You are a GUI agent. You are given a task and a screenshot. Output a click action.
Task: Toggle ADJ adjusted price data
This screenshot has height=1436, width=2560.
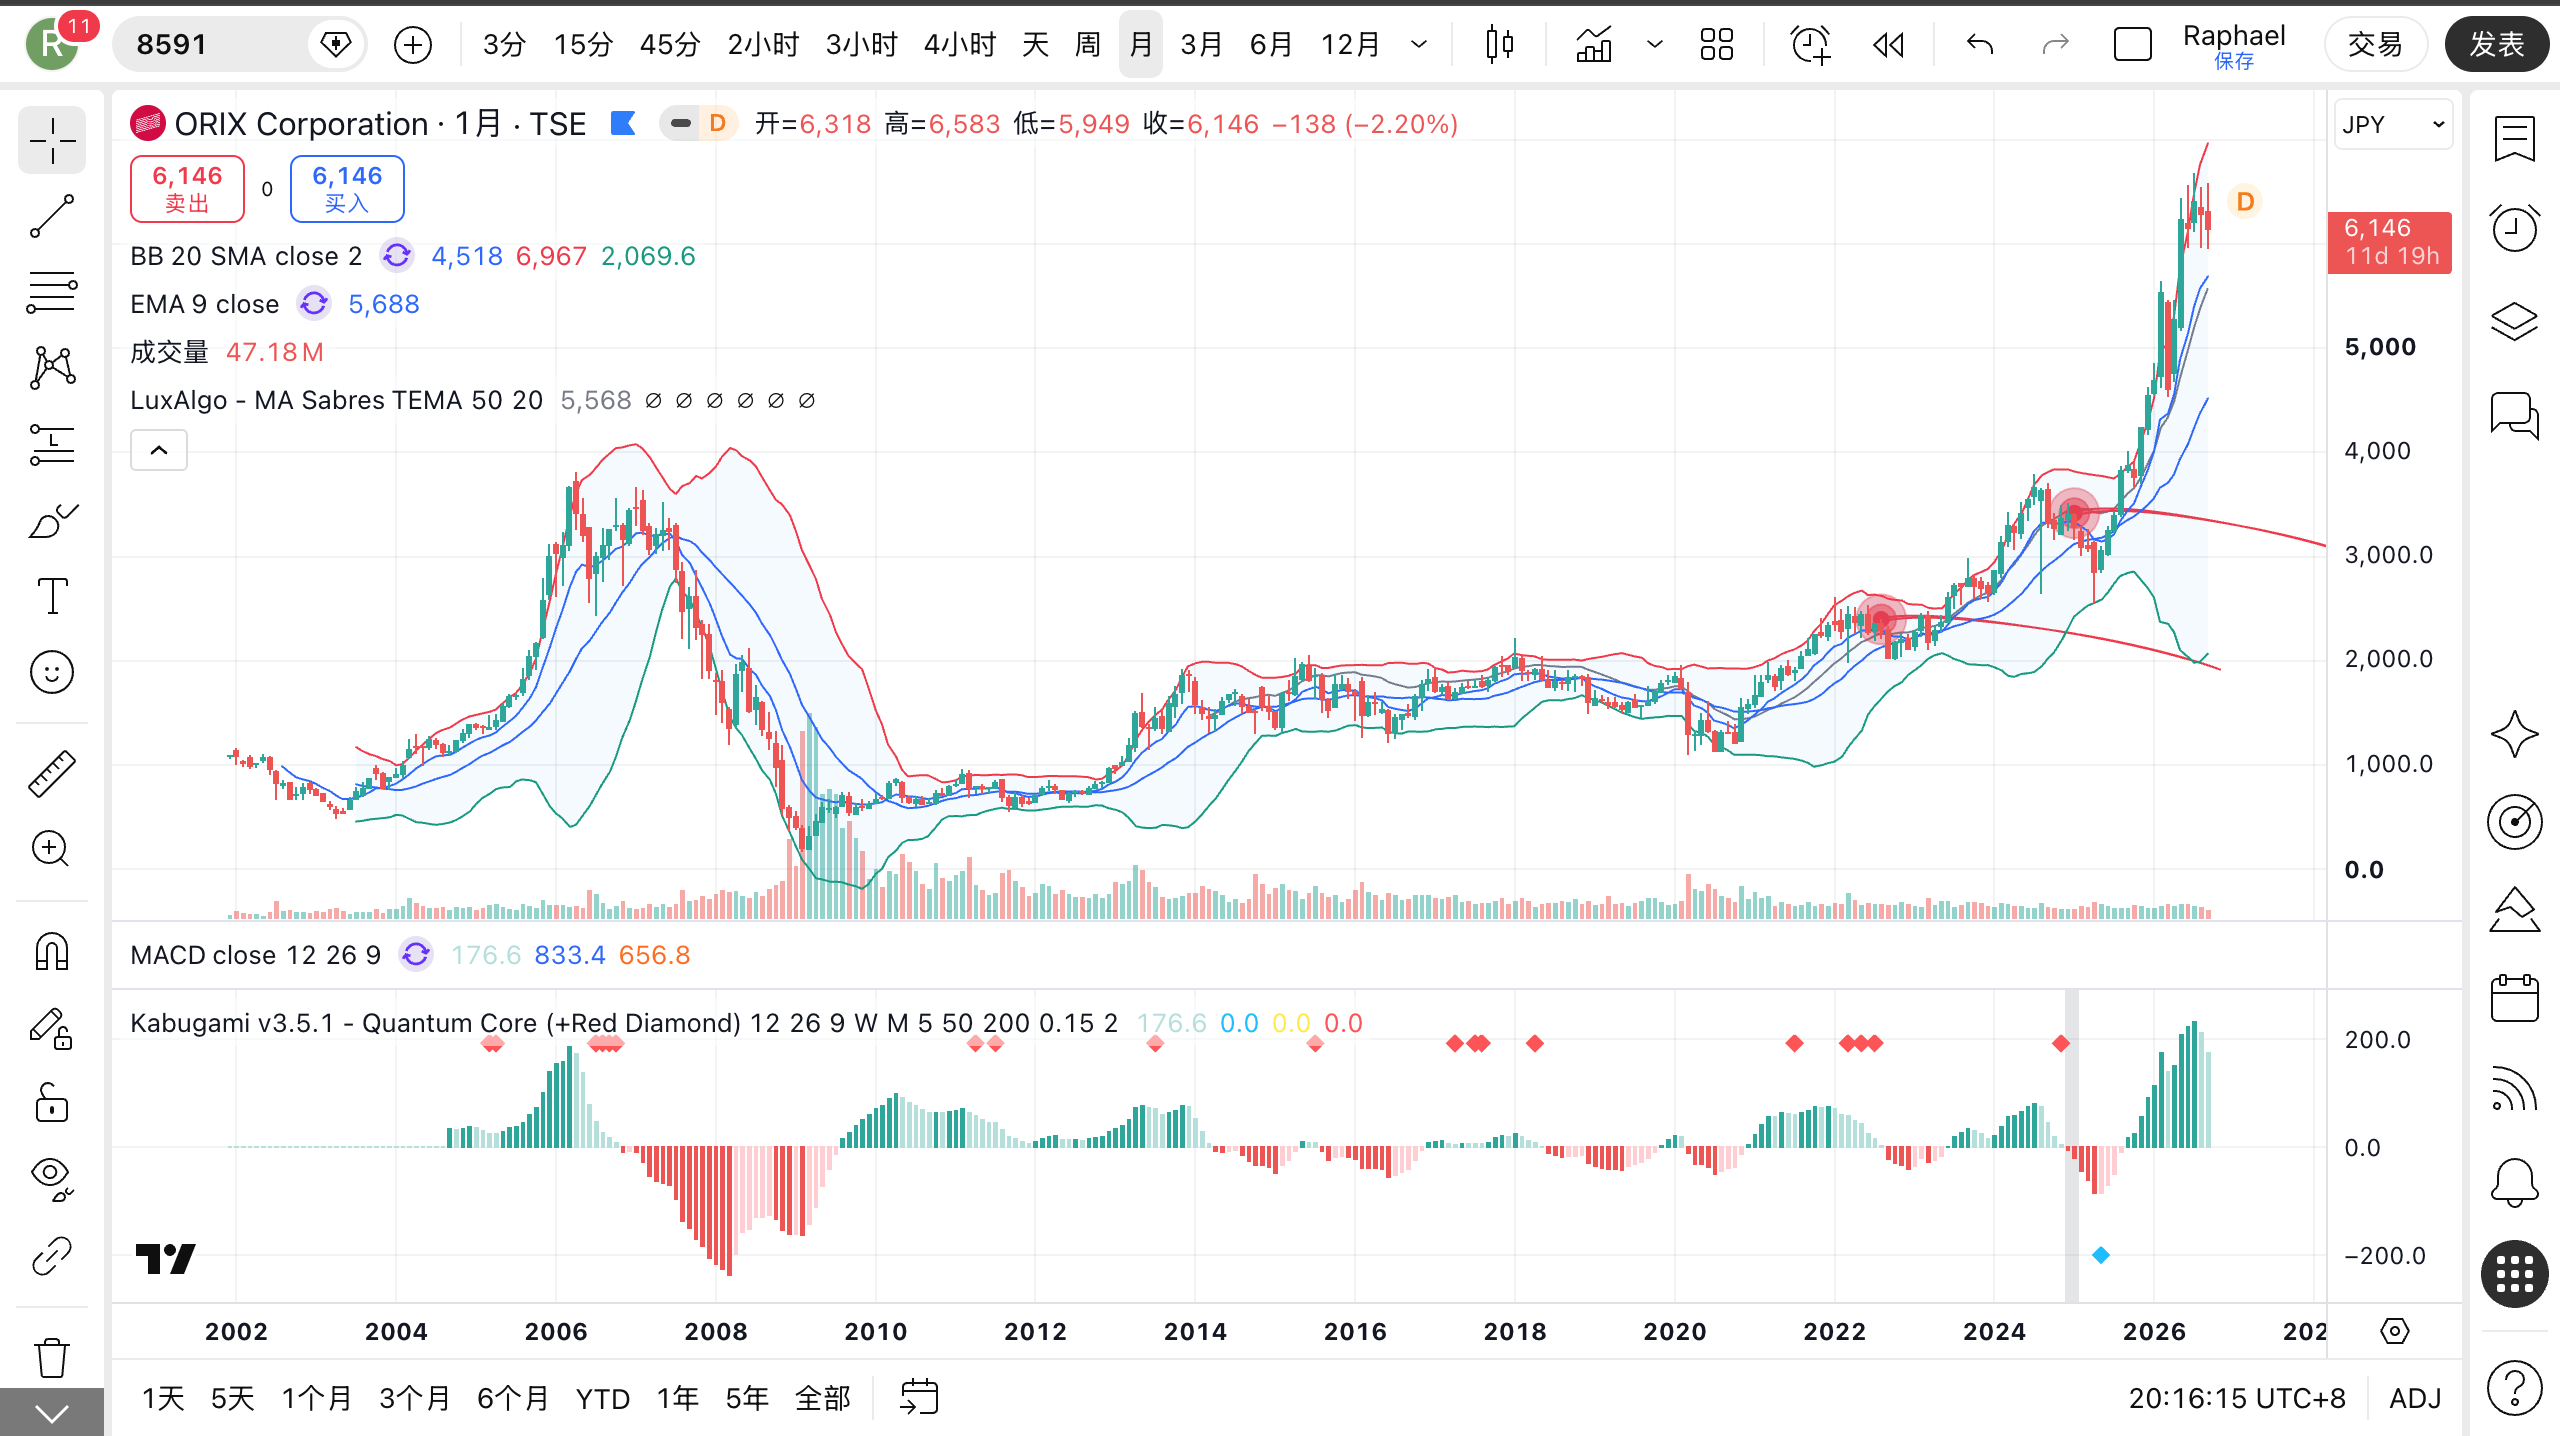click(x=2415, y=1398)
